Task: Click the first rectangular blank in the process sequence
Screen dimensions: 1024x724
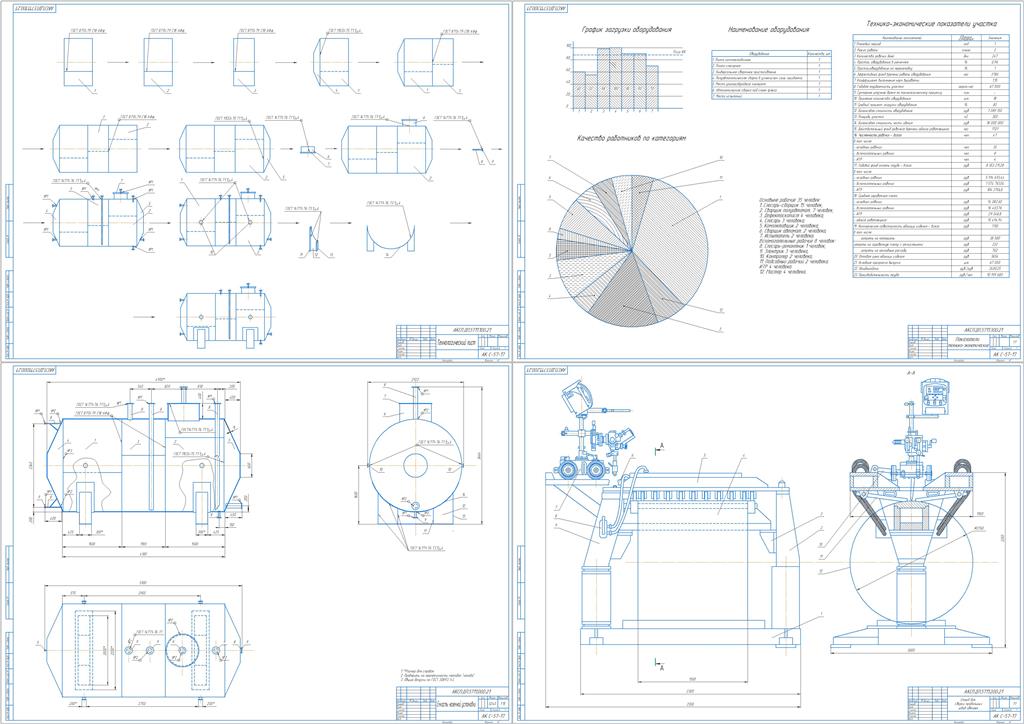Action: click(78, 62)
